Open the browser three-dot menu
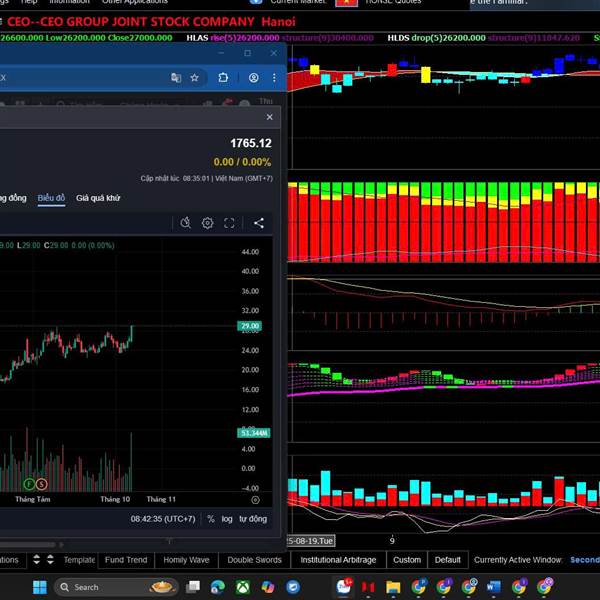Image resolution: width=600 pixels, height=600 pixels. [x=274, y=78]
